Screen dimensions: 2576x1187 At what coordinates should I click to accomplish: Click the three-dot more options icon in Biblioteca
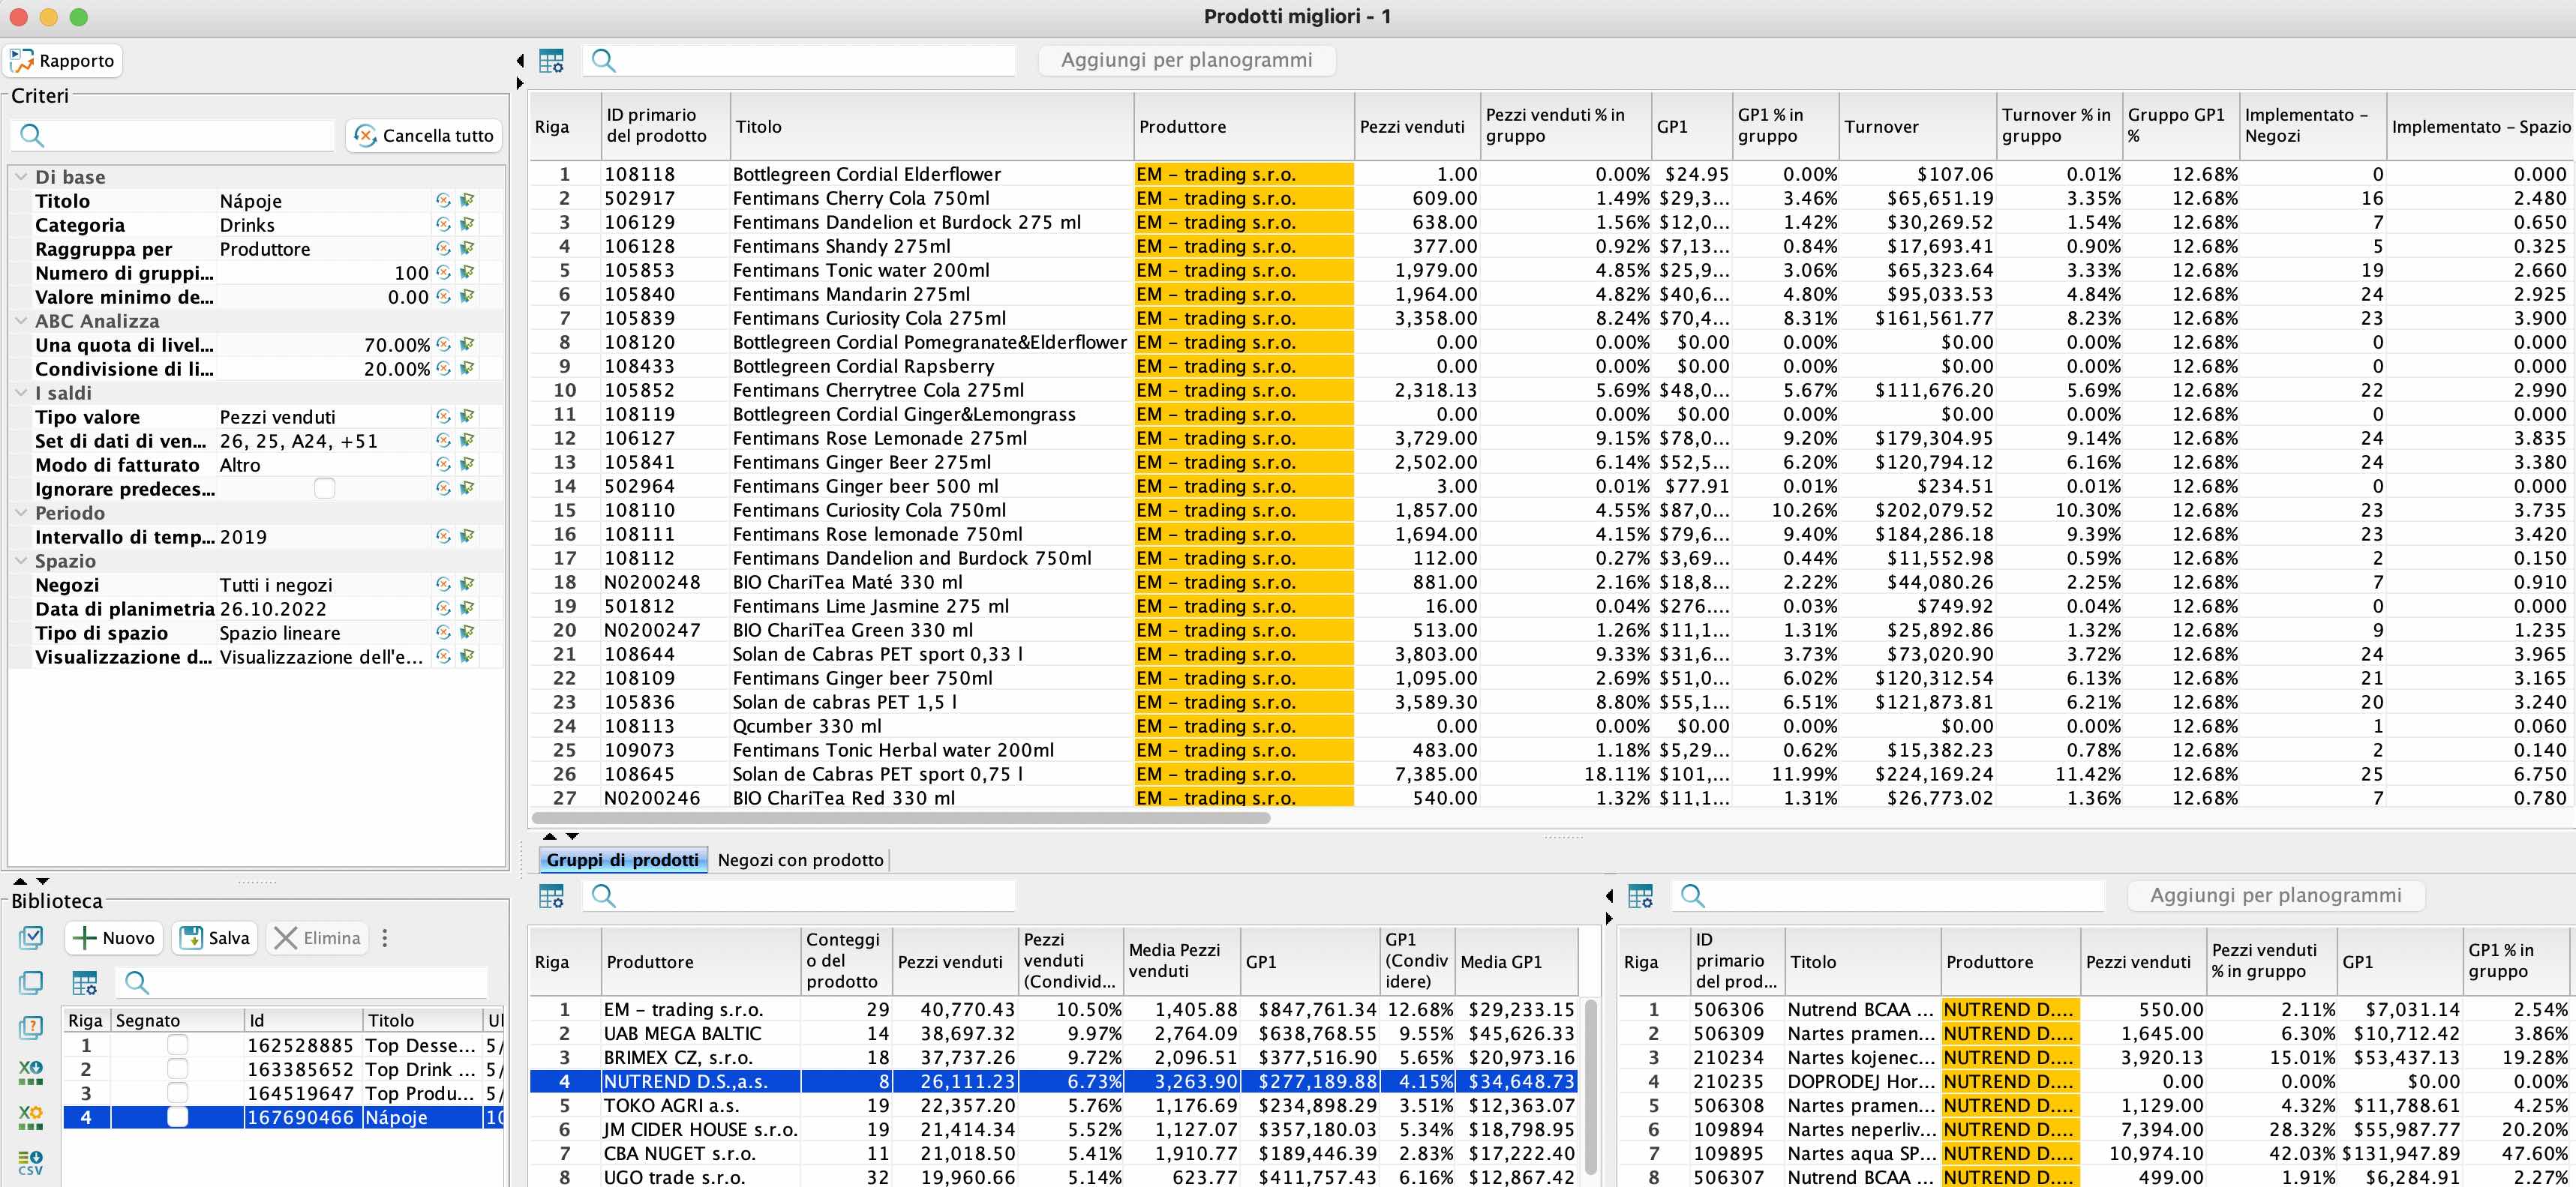[x=385, y=938]
